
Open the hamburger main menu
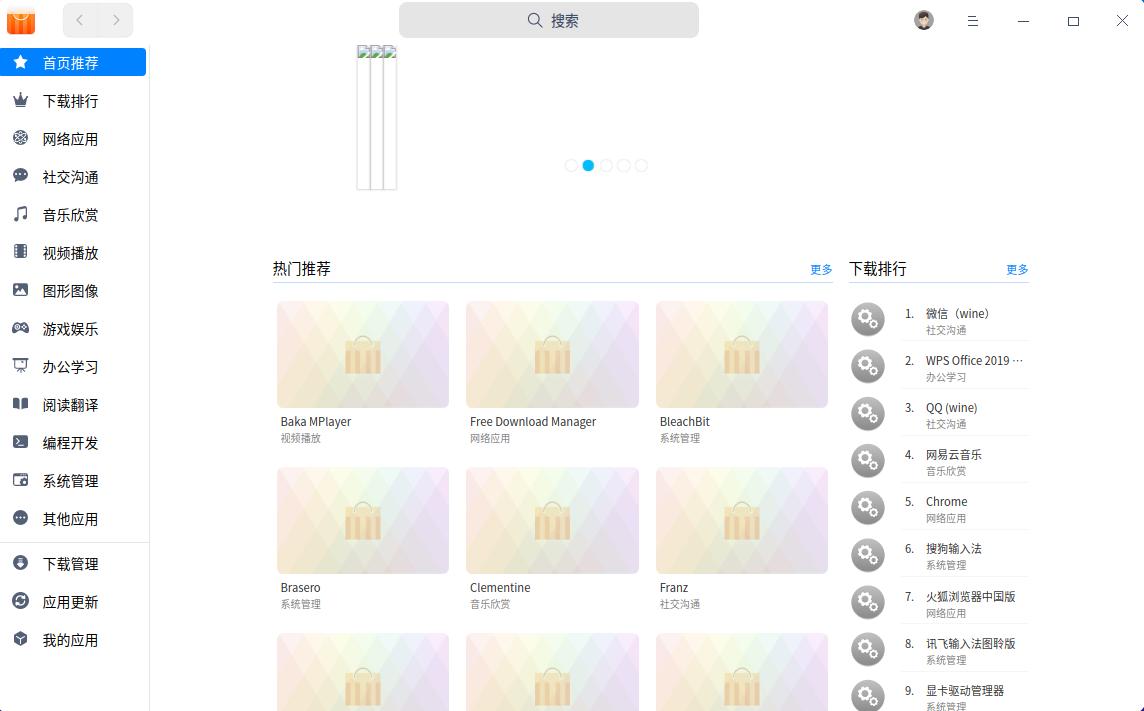click(x=973, y=21)
